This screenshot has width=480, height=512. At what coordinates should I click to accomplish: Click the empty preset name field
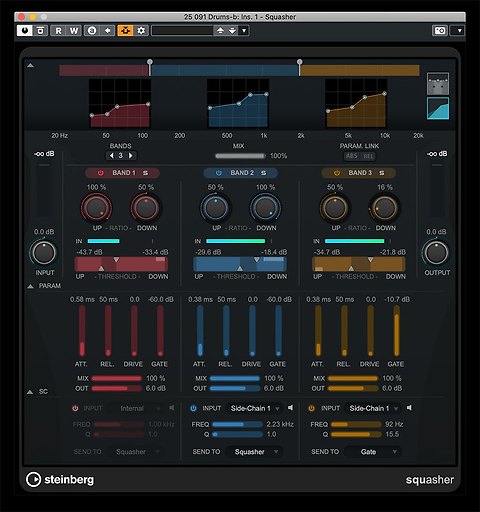click(182, 31)
